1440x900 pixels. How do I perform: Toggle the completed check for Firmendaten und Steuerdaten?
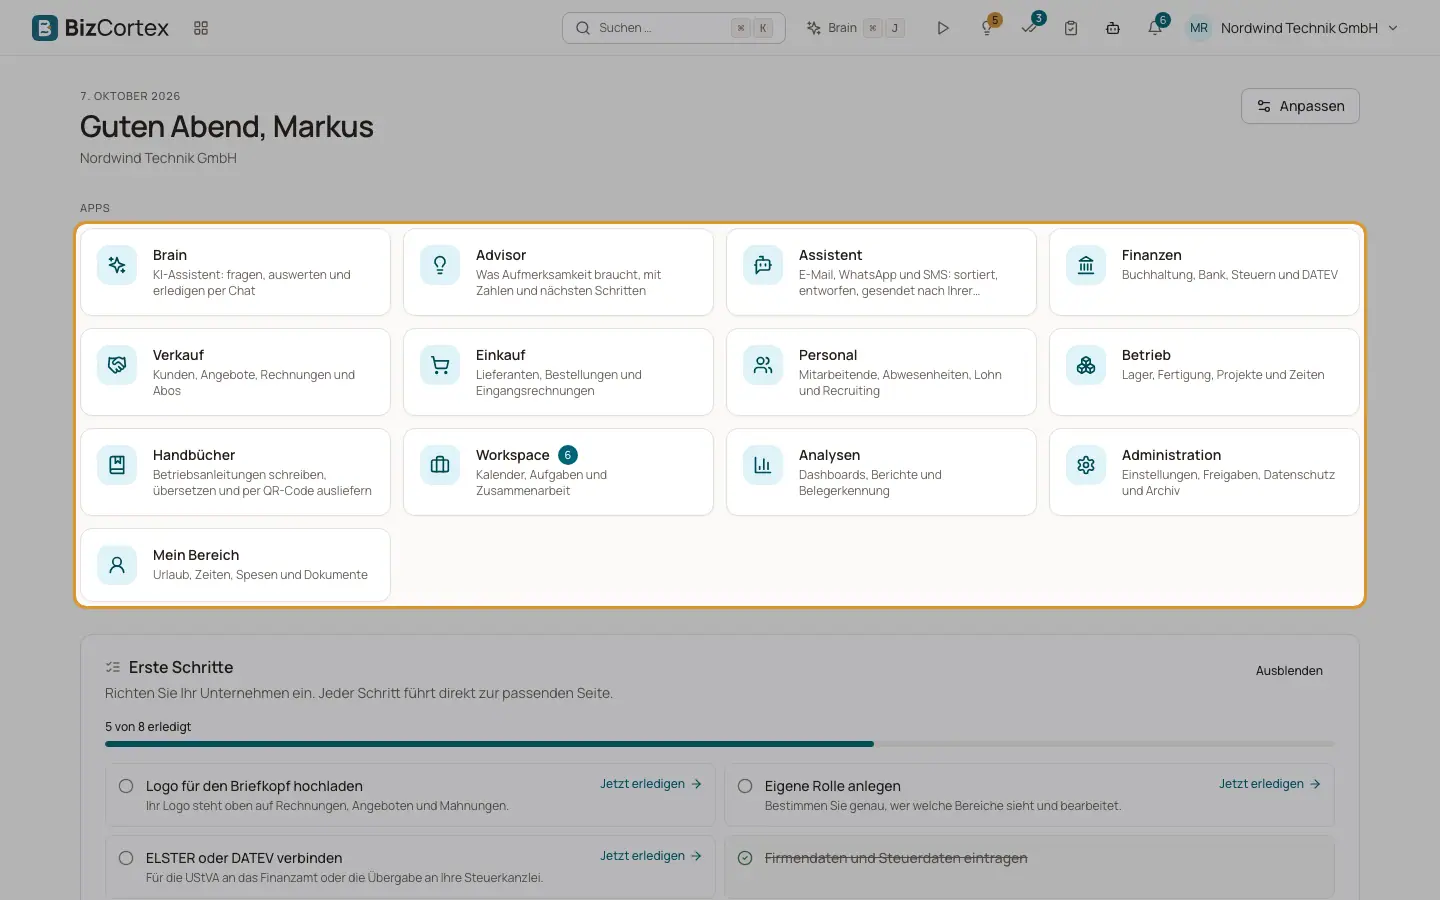745,858
